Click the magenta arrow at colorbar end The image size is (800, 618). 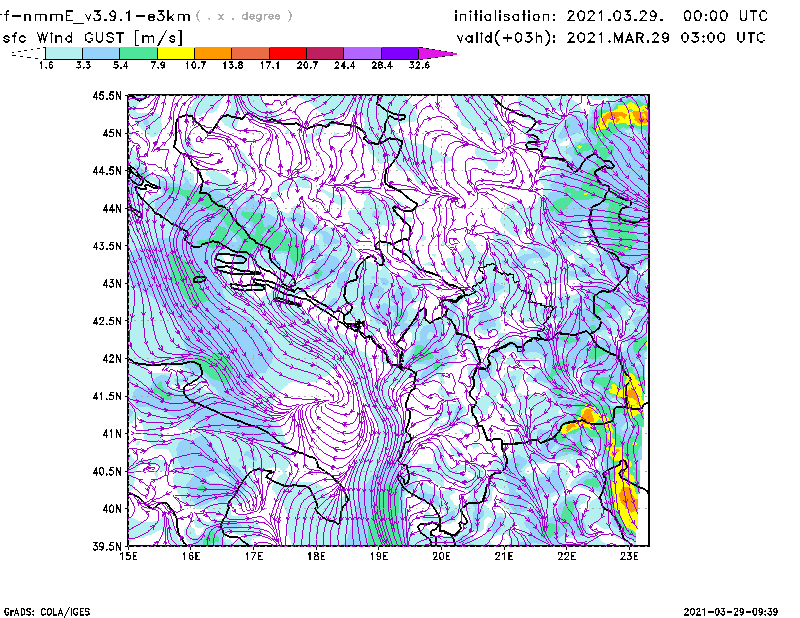(x=437, y=53)
